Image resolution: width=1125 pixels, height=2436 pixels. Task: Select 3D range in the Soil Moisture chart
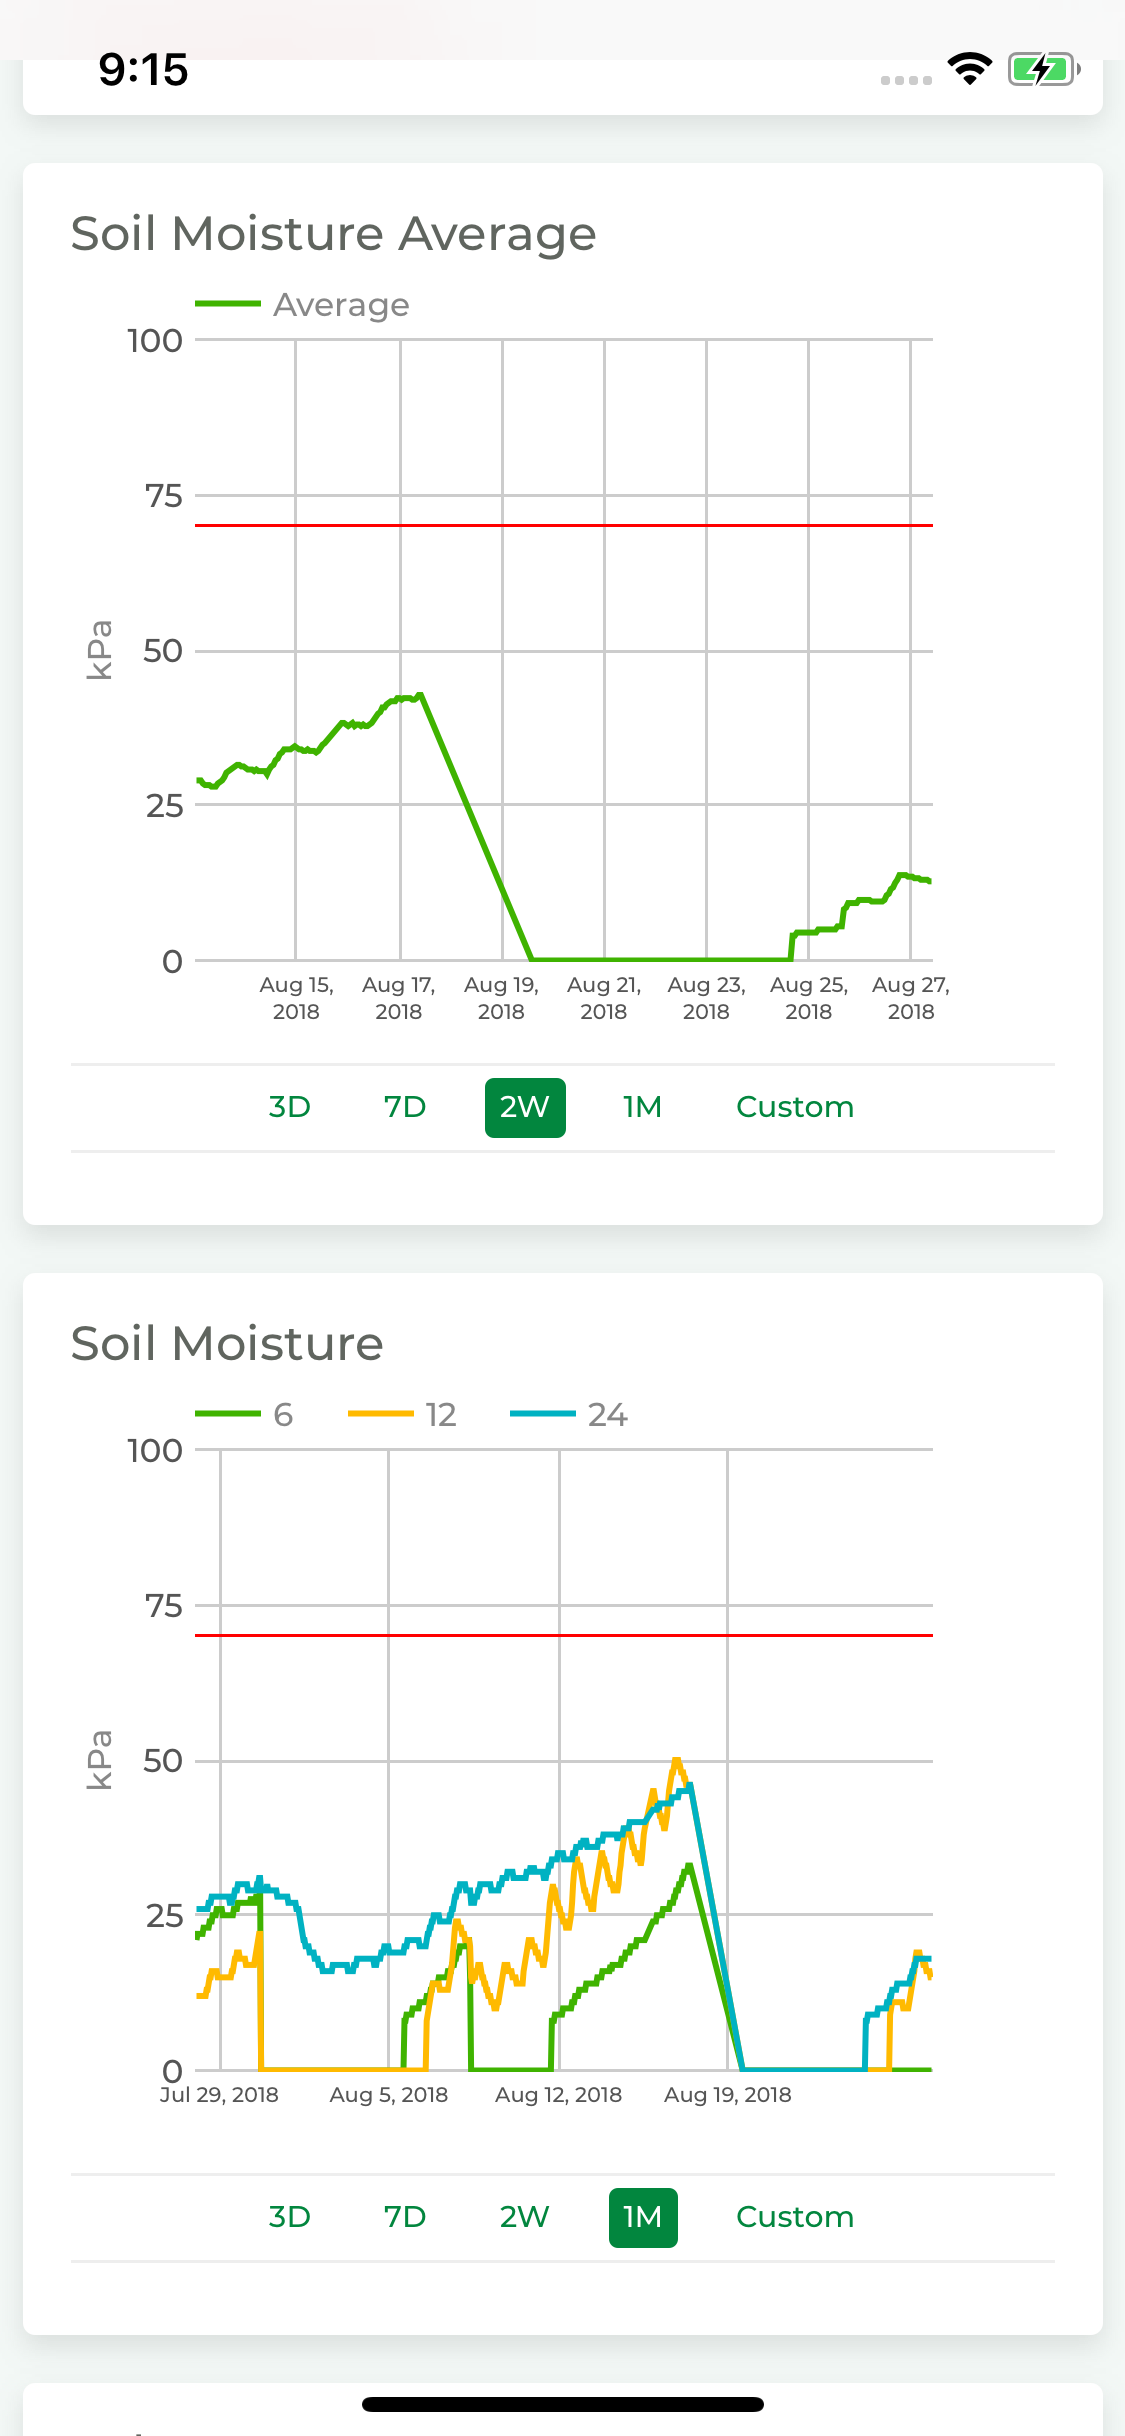[x=289, y=2217]
